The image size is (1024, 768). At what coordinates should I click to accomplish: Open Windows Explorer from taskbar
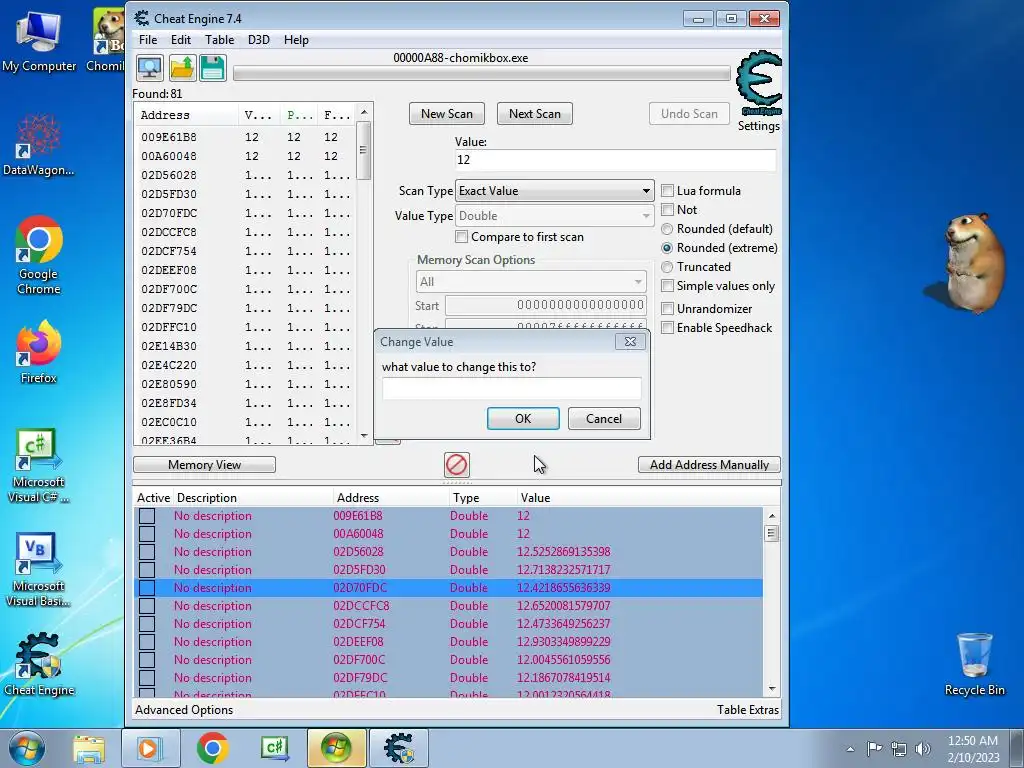click(89, 748)
